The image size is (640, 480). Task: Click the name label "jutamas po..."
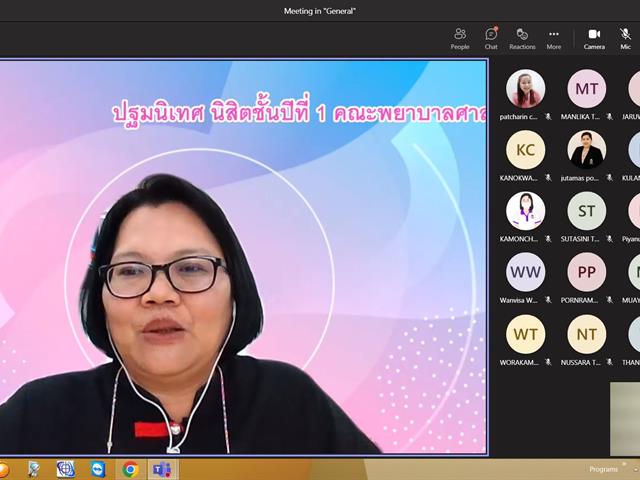pos(580,178)
